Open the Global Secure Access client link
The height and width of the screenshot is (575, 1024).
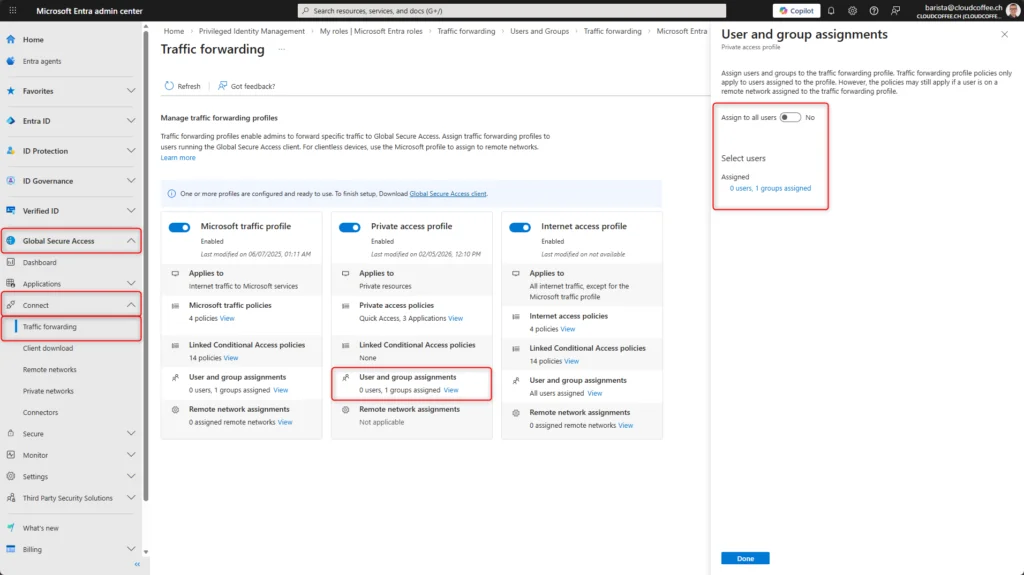click(x=447, y=193)
